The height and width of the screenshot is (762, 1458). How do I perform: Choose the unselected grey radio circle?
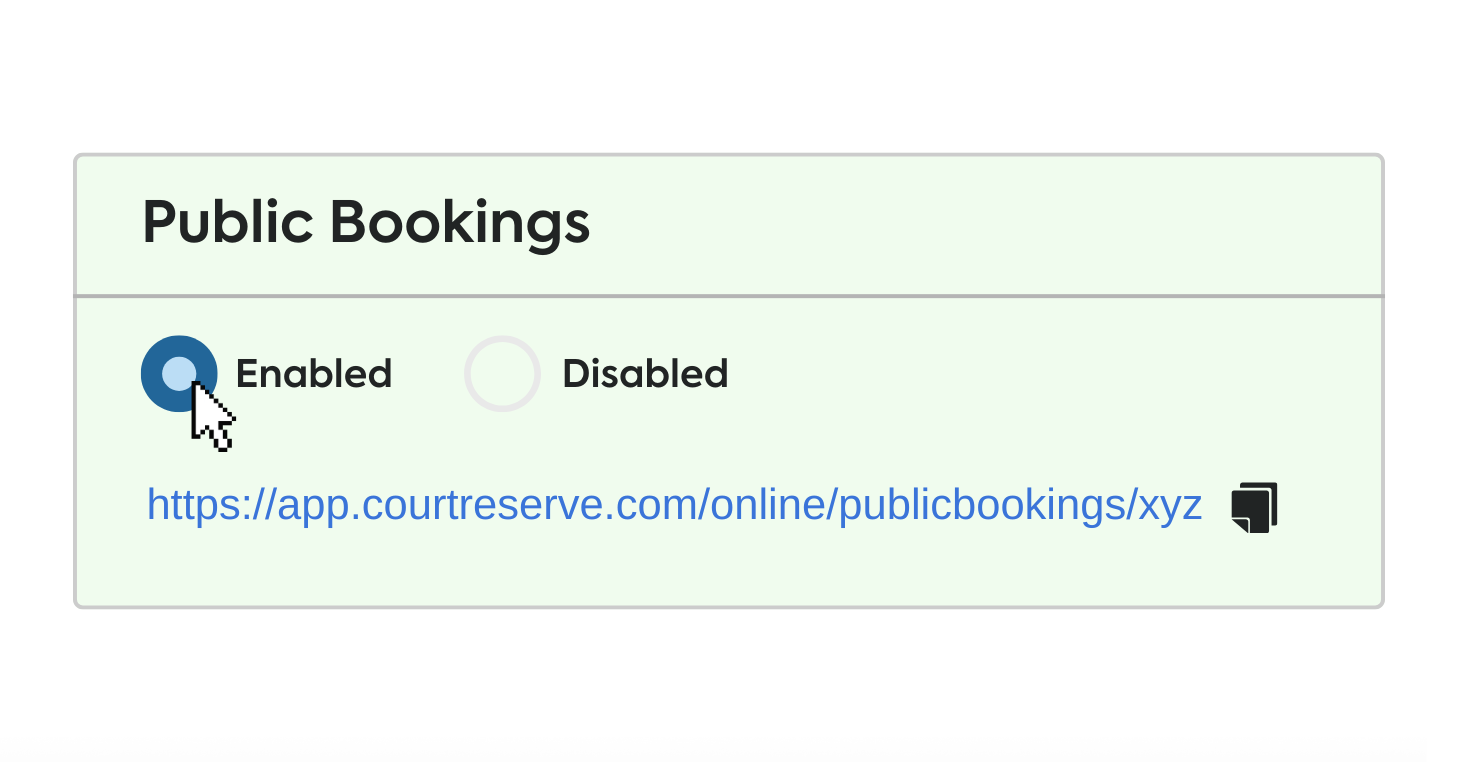point(502,374)
